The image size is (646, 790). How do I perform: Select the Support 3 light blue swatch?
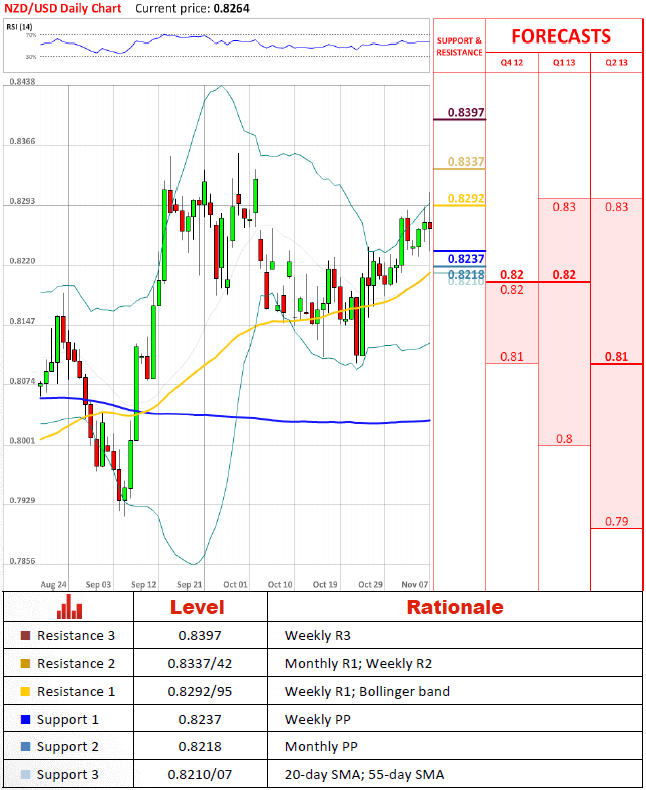25,775
